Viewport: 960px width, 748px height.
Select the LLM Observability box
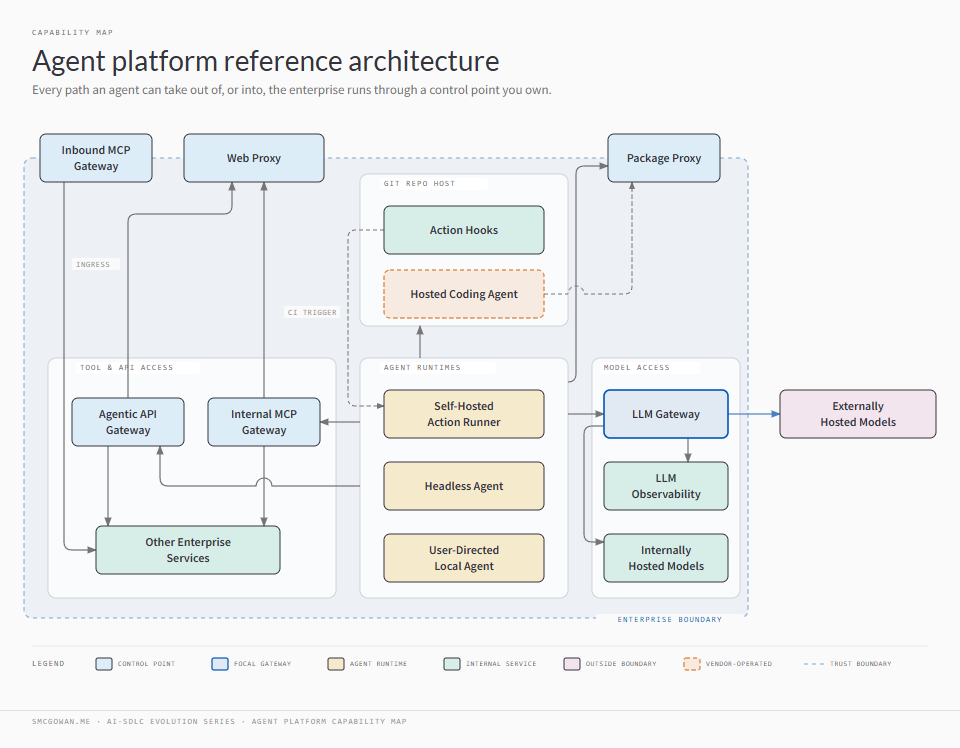click(x=666, y=486)
